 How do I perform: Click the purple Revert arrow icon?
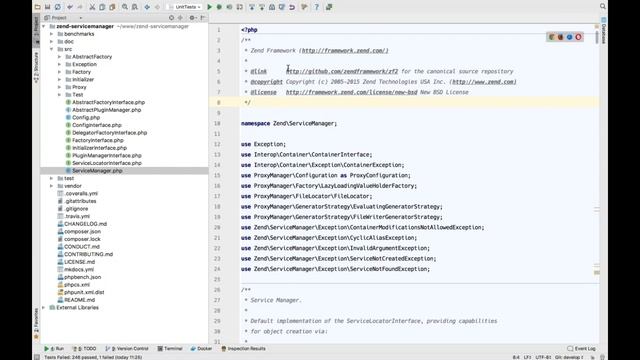[x=292, y=7]
